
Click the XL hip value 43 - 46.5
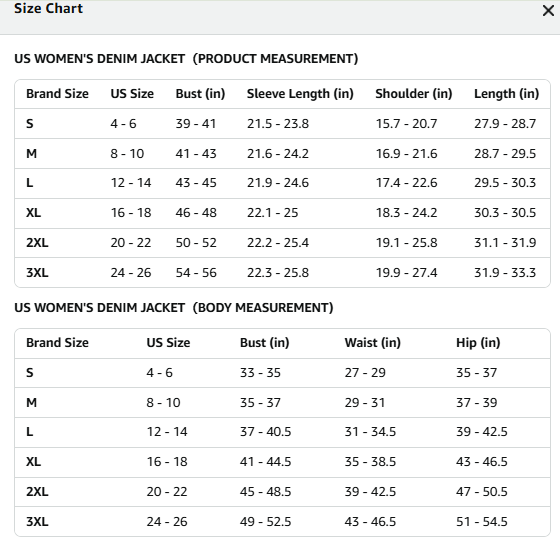(481, 462)
